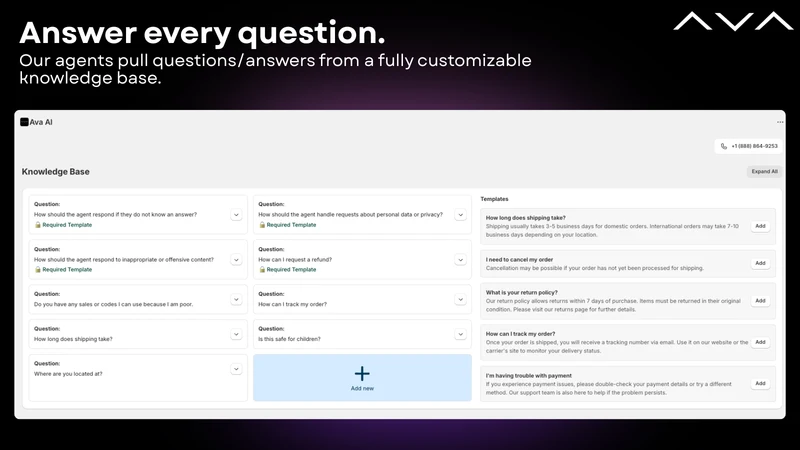Click the +1 (888) 864-9253 phone number button
Viewport: 800px width, 450px height.
748,146
